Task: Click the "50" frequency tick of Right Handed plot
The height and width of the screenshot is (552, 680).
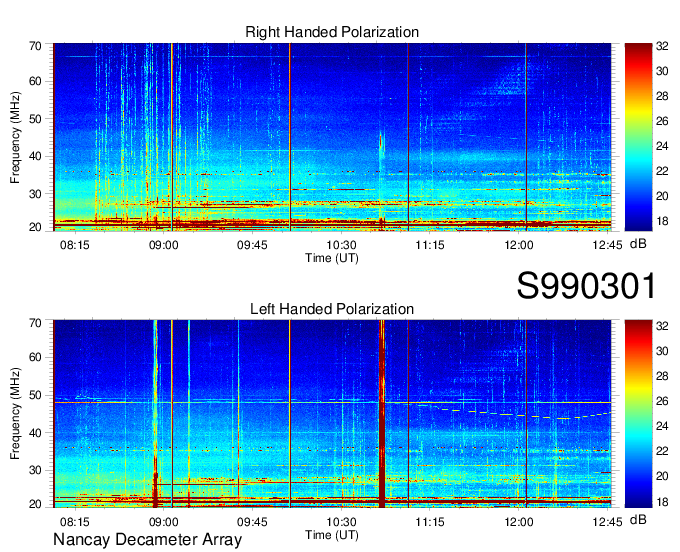Action: [x=35, y=119]
